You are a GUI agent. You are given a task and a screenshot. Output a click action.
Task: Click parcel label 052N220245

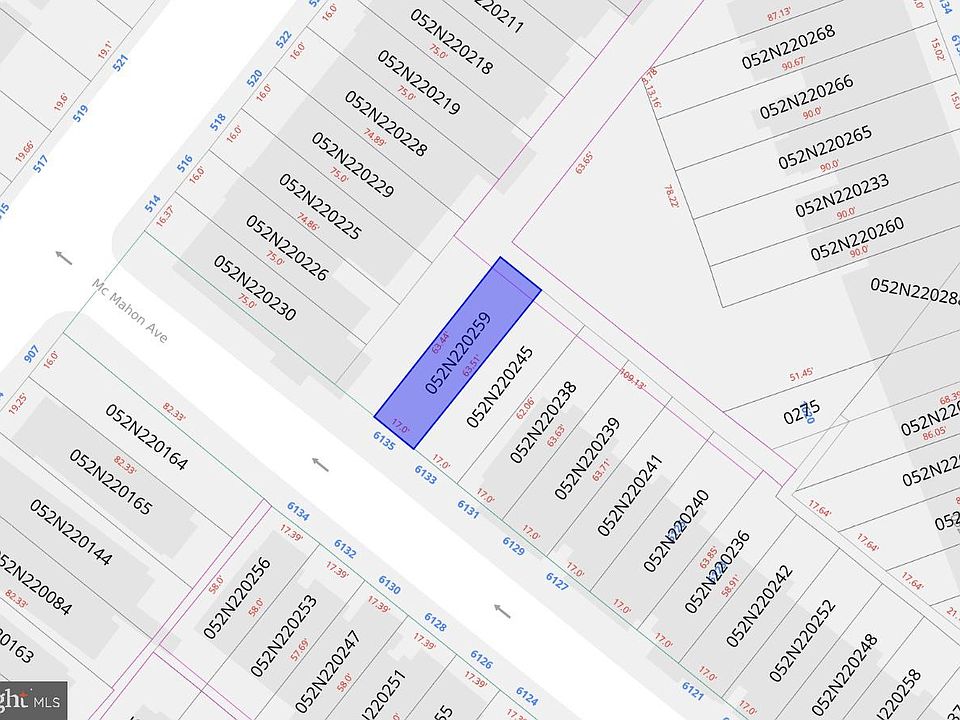coord(500,387)
